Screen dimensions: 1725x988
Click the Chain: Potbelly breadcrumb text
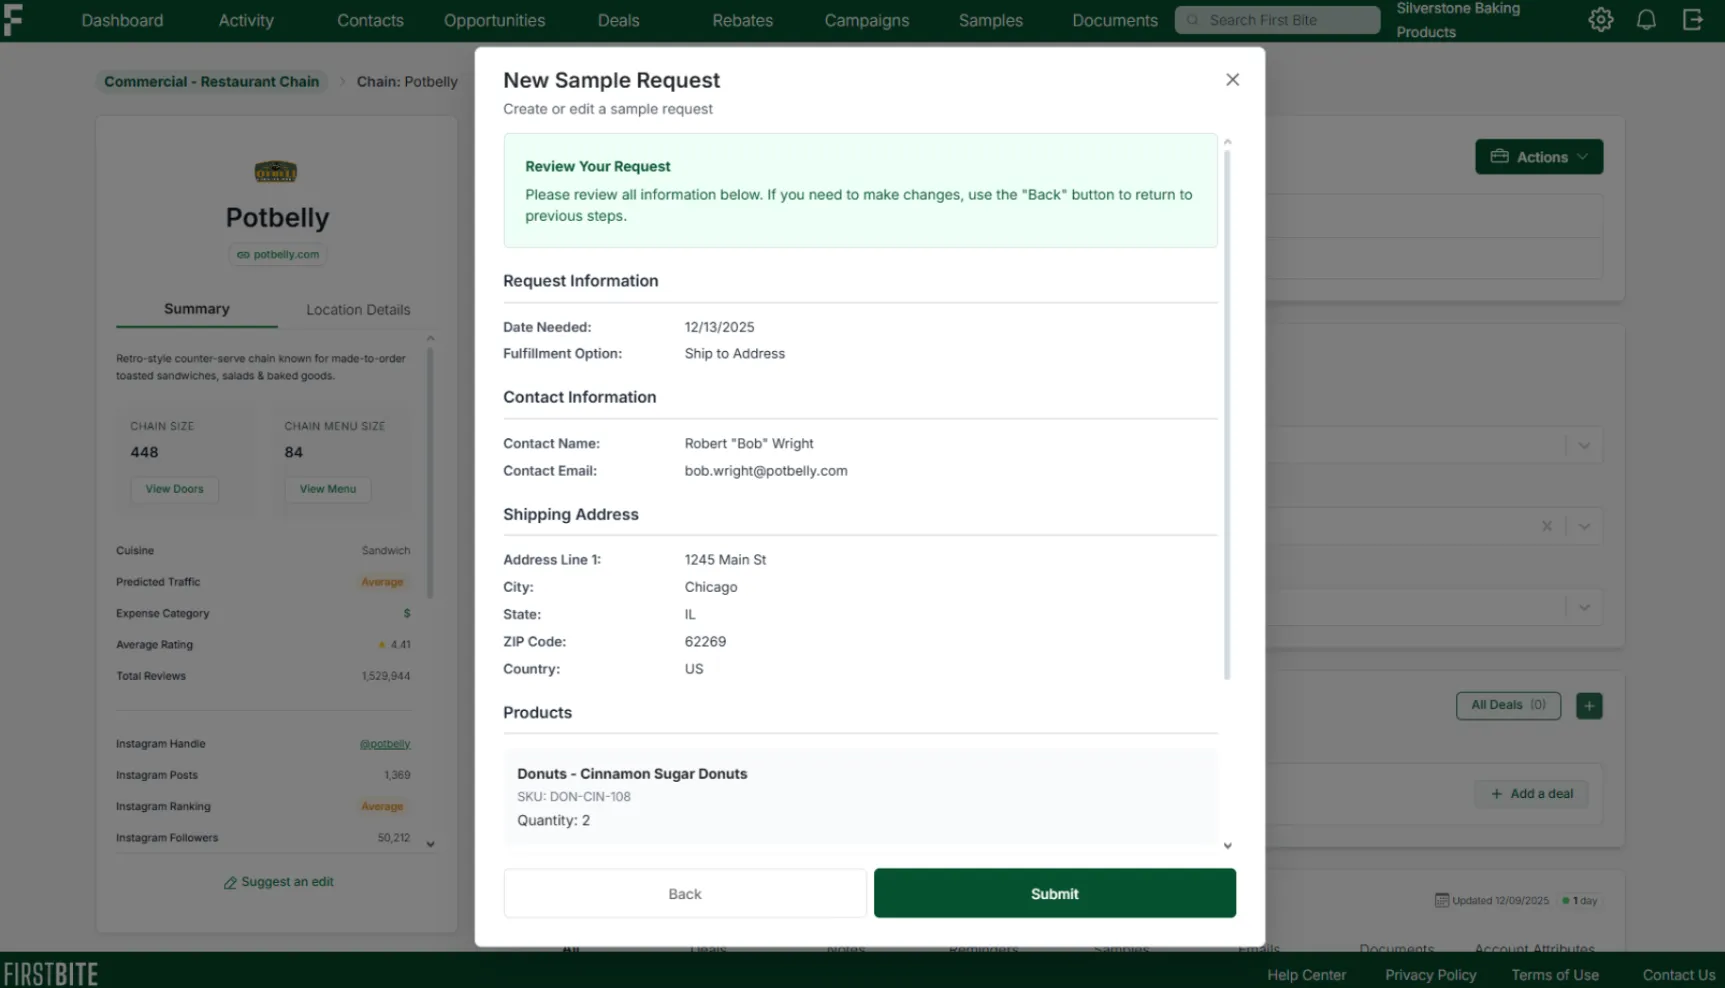click(407, 82)
